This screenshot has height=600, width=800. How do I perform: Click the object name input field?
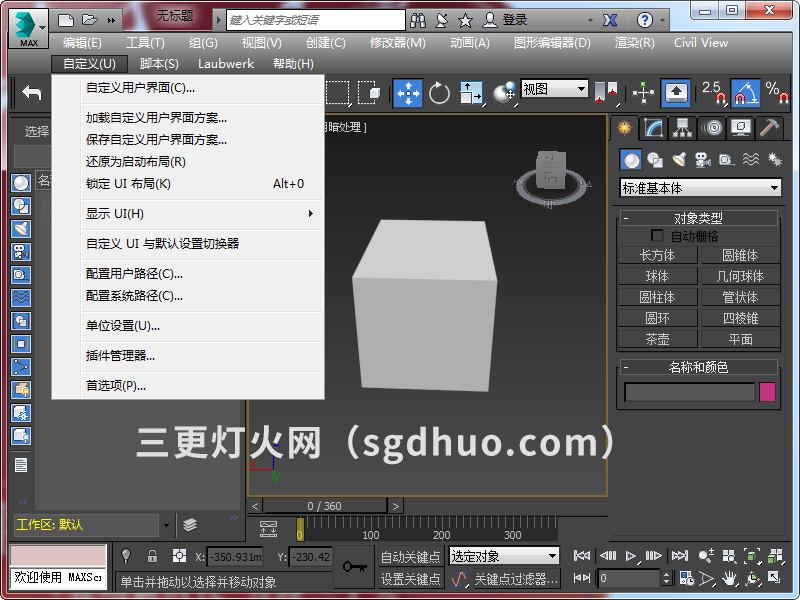point(689,392)
